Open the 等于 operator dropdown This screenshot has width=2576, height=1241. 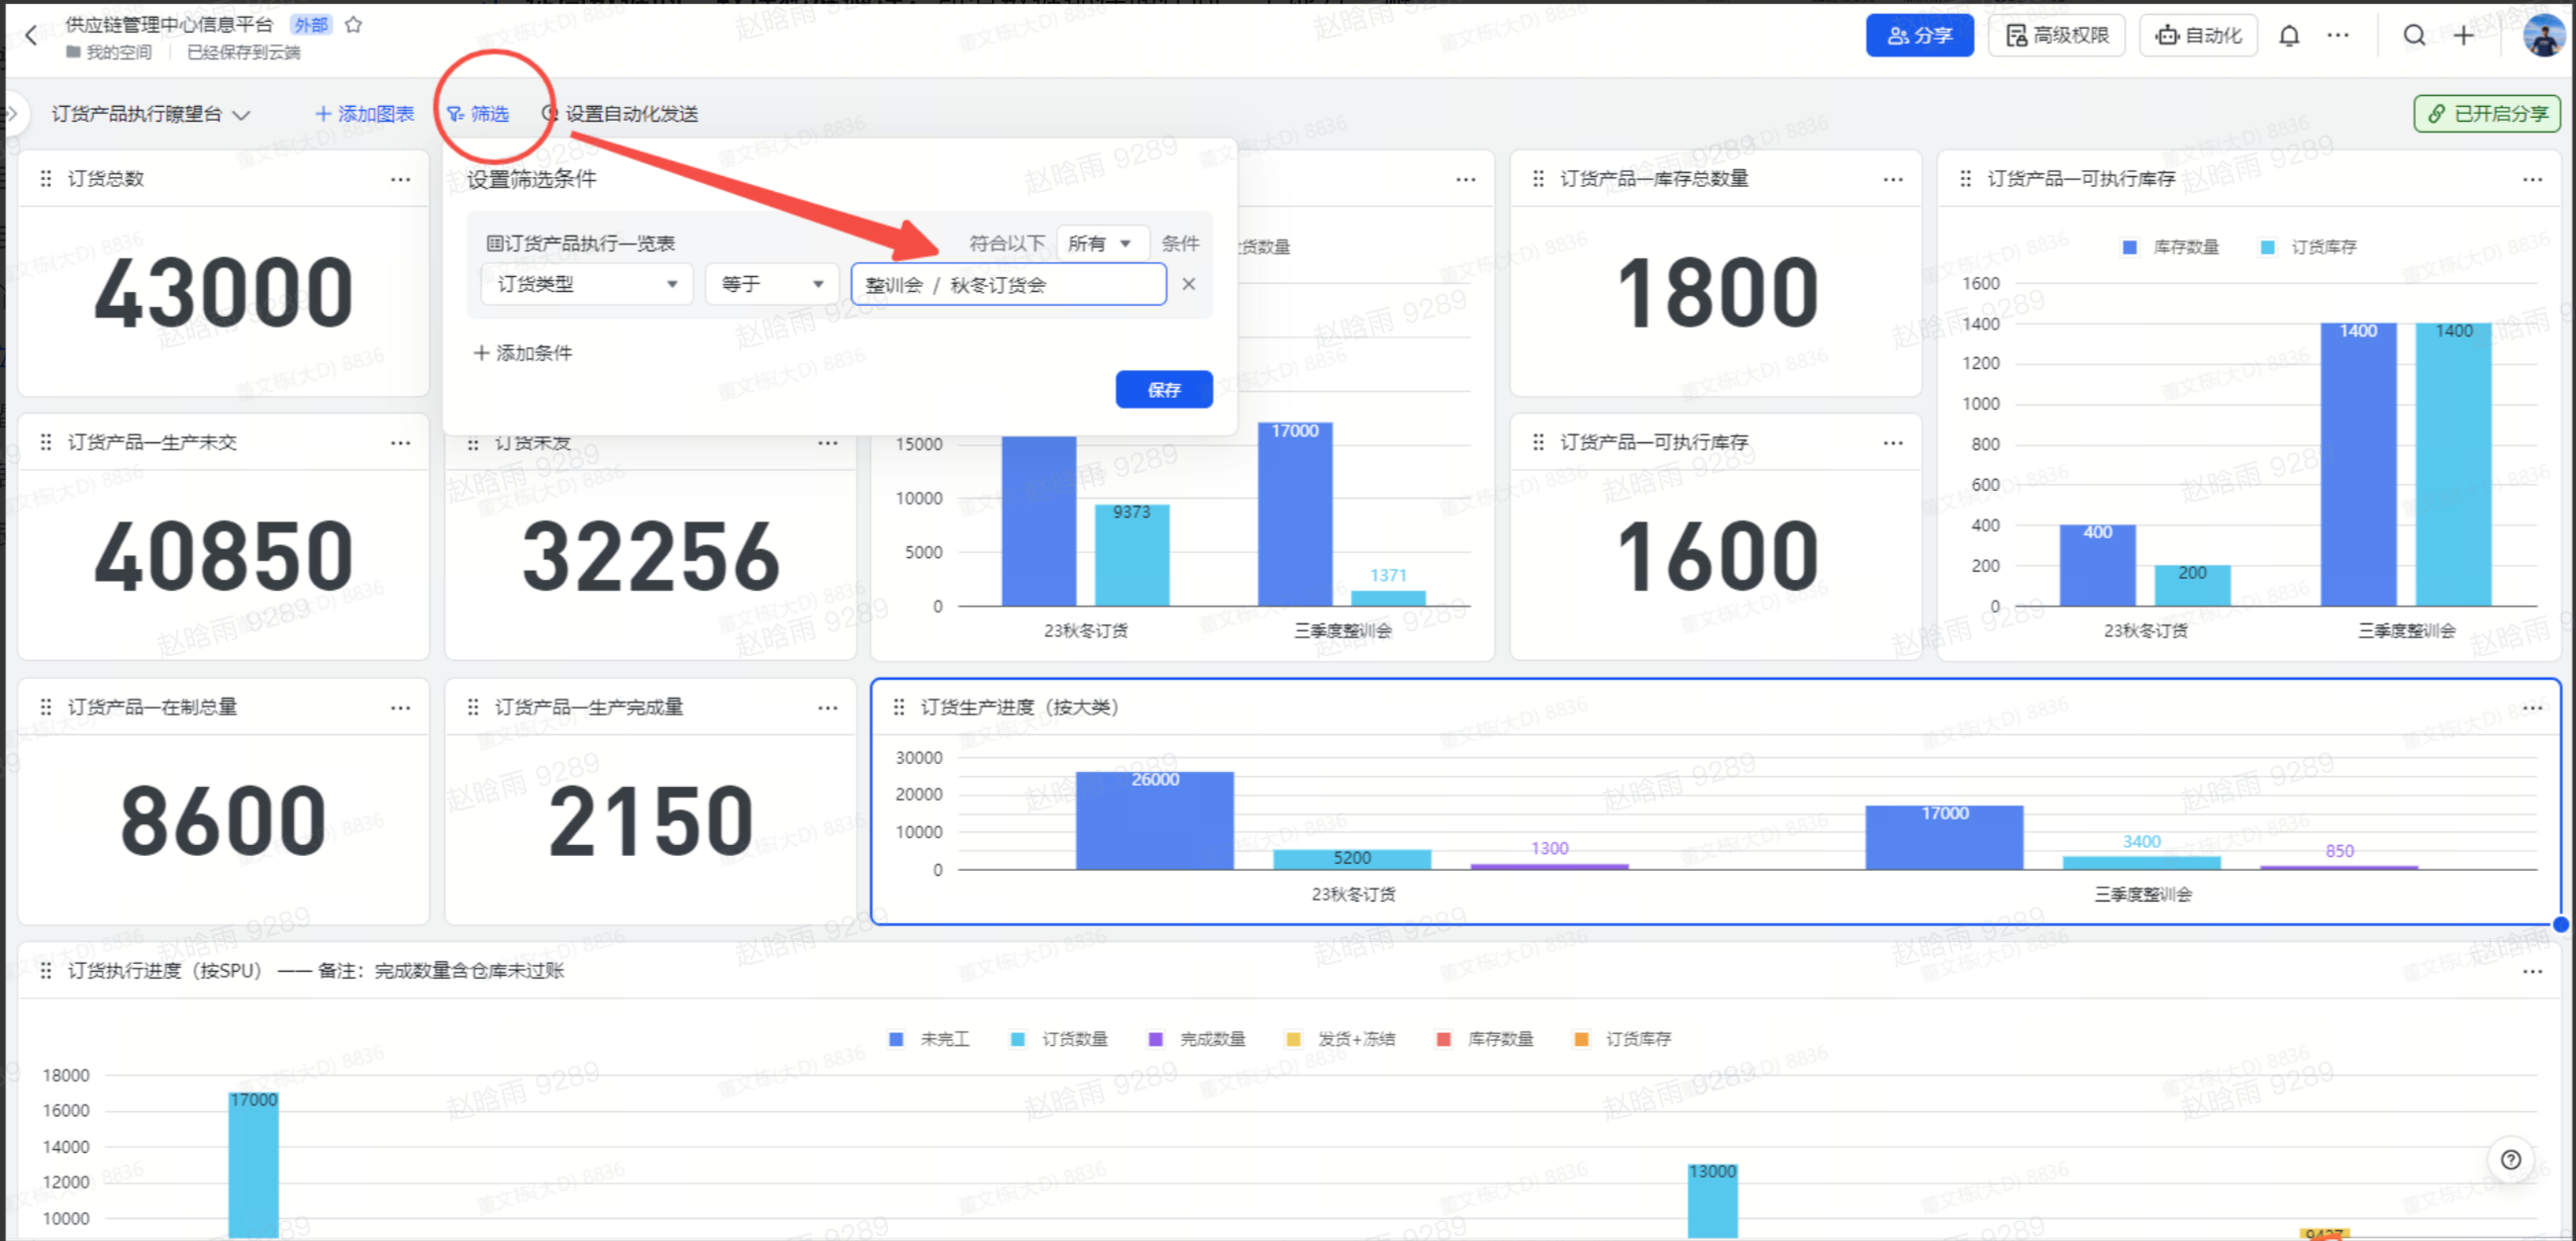click(771, 284)
